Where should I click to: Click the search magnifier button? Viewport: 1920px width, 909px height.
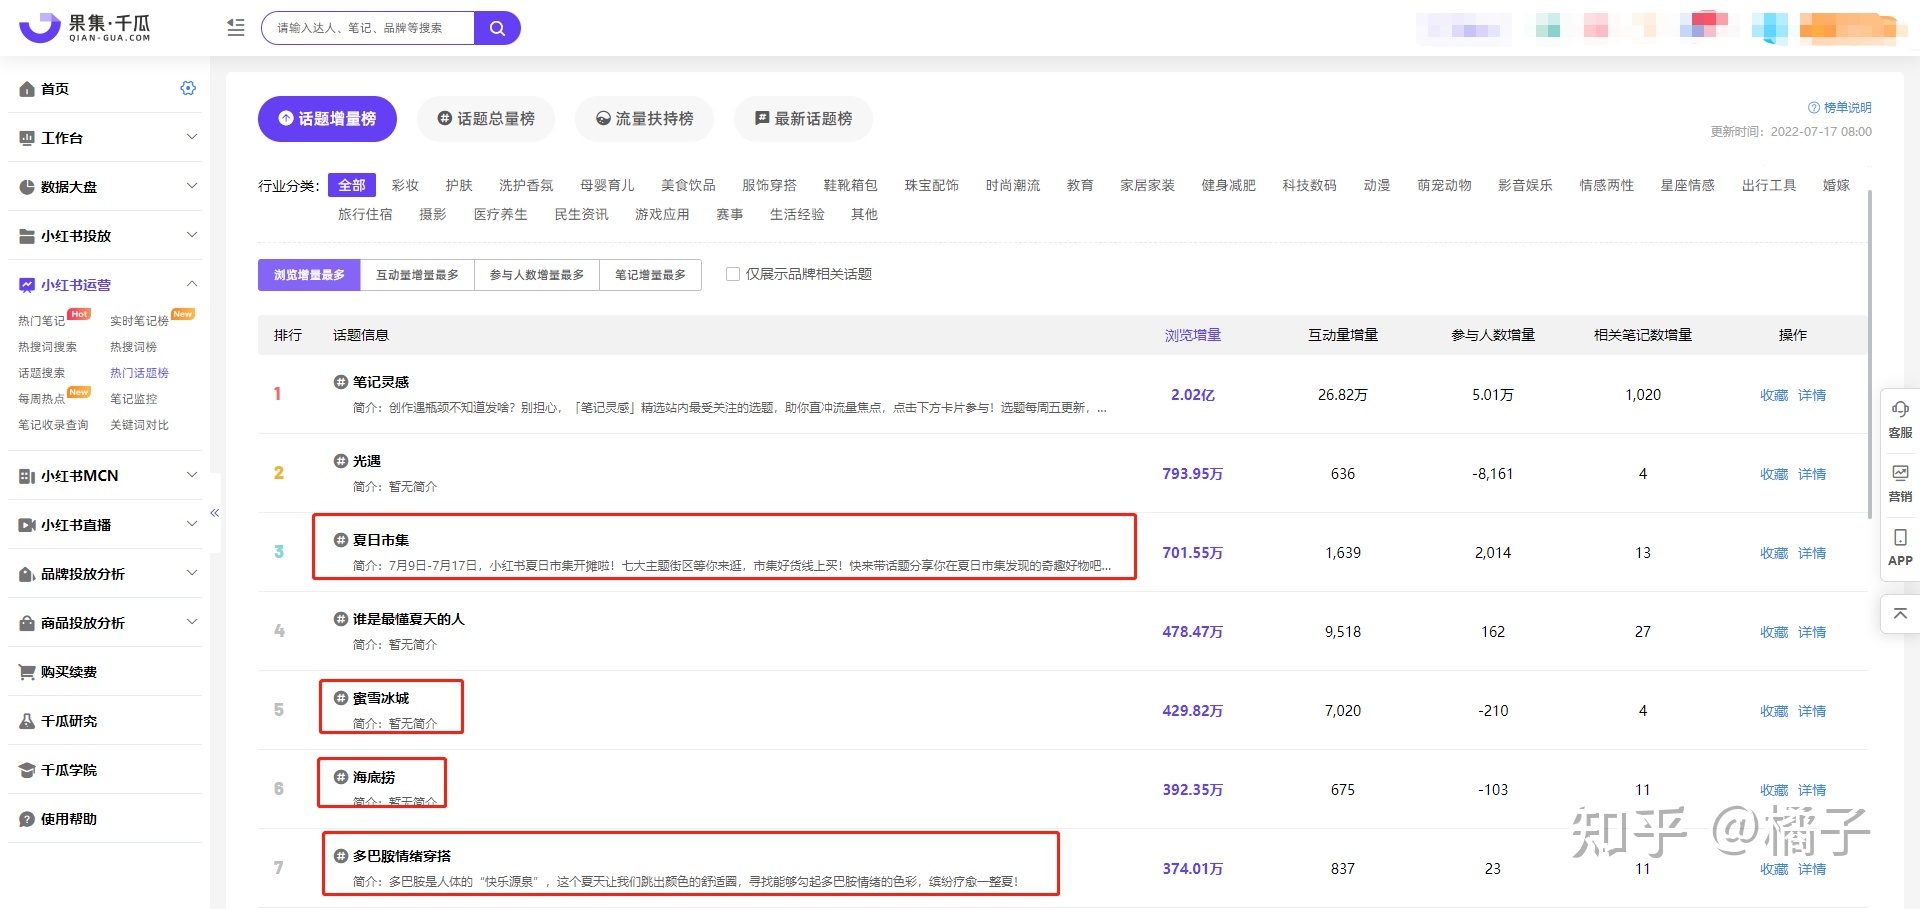497,27
